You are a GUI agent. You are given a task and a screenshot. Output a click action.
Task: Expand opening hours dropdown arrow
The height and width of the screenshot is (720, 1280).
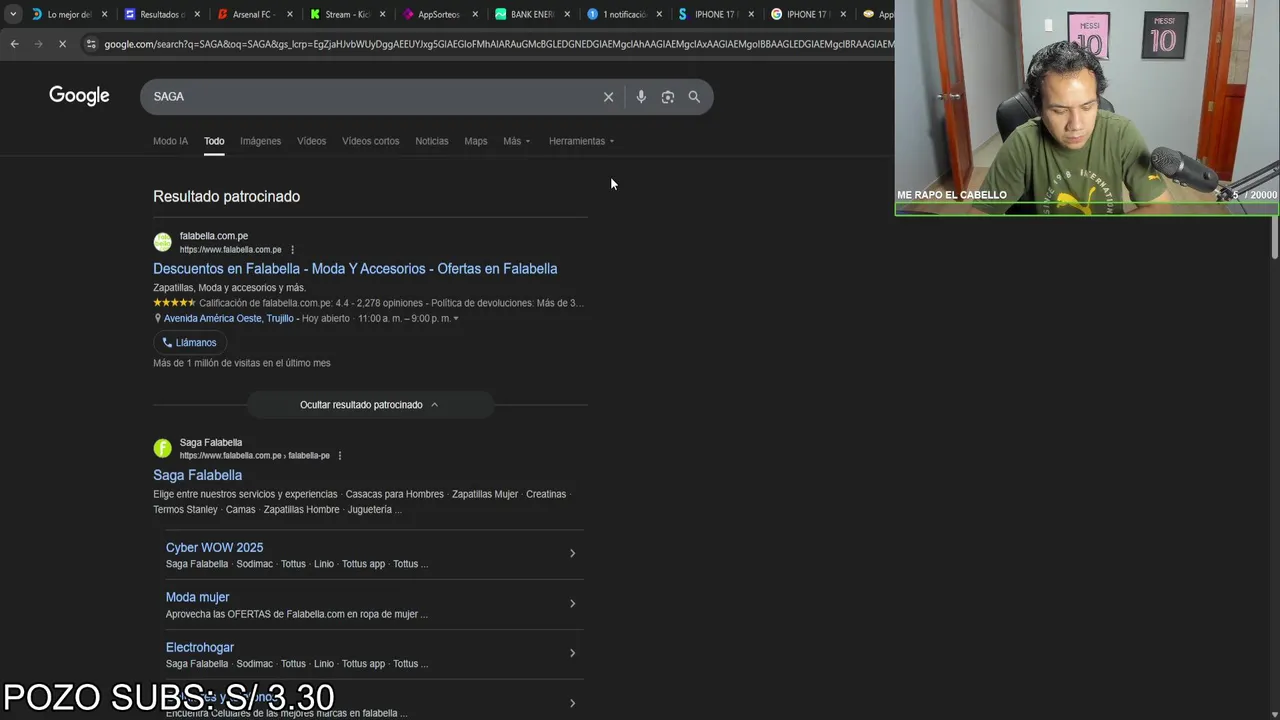(456, 319)
